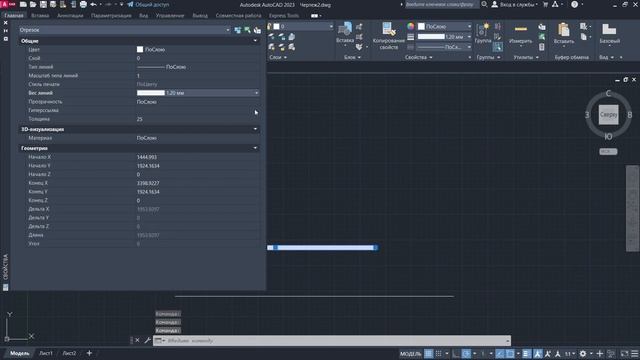Screen dimensions: 640x360
Task: Click МОДЕЛЬ button in status bar
Action: (410, 353)
